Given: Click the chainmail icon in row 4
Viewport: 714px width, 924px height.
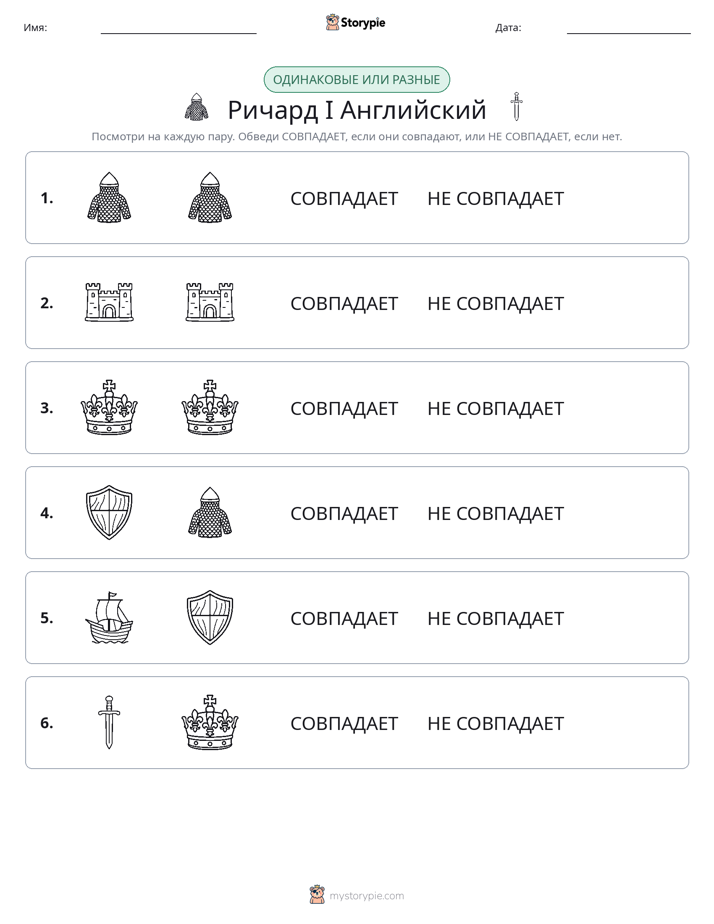Looking at the screenshot, I should [210, 512].
